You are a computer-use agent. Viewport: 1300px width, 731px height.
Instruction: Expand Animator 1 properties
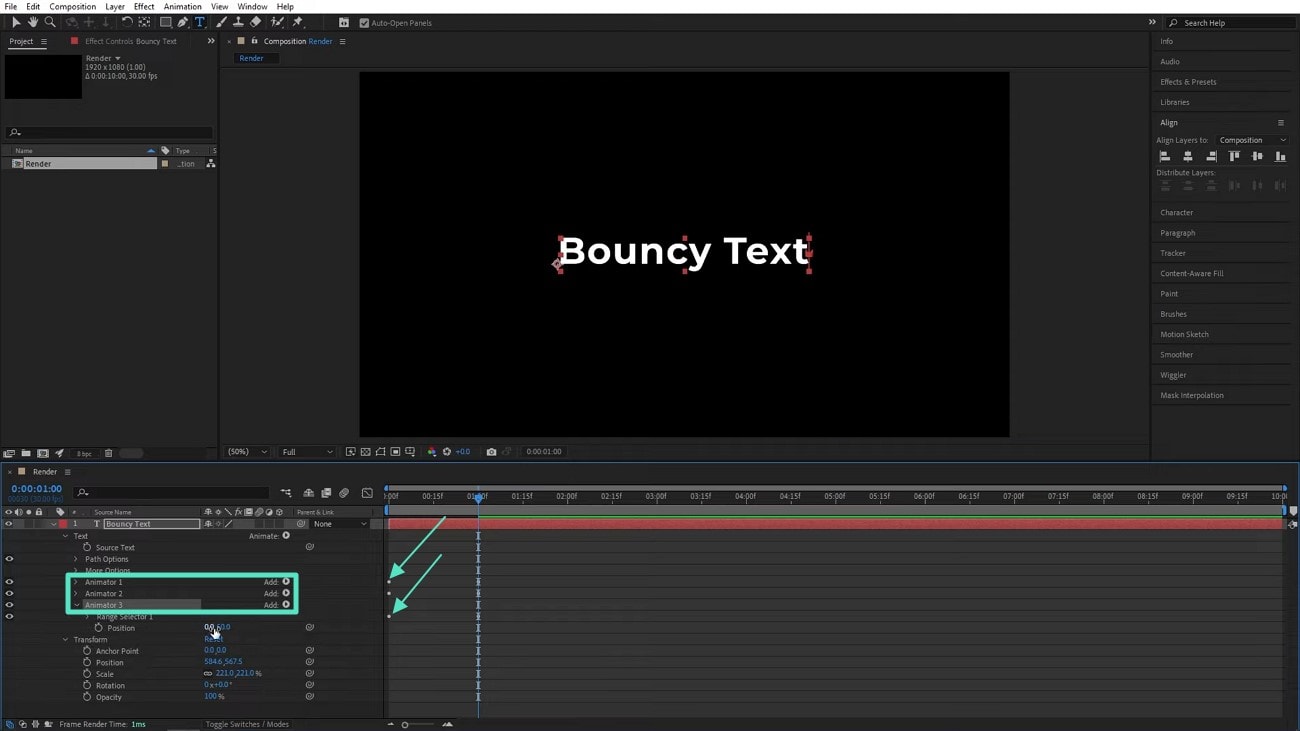[76, 582]
